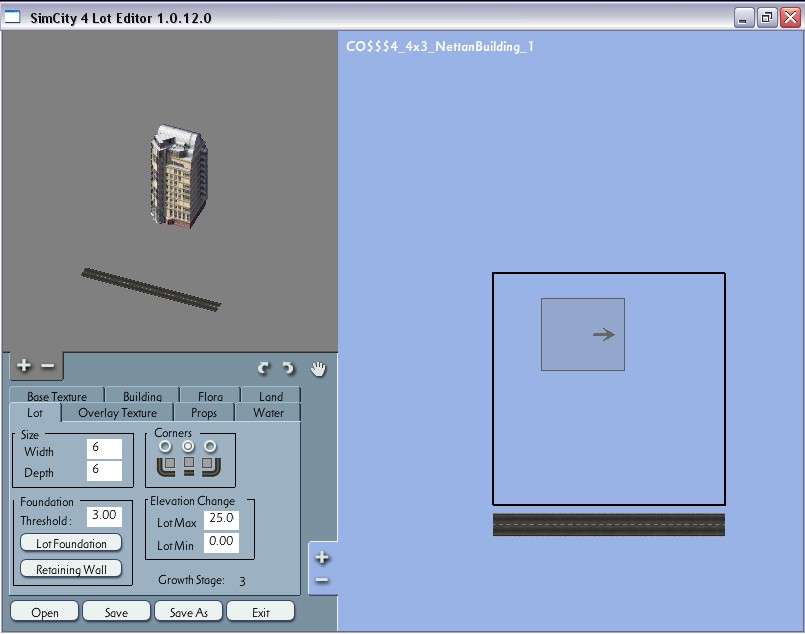The image size is (805, 634).
Task: Zoom out the 3D preview with minus icon
Action: click(48, 366)
